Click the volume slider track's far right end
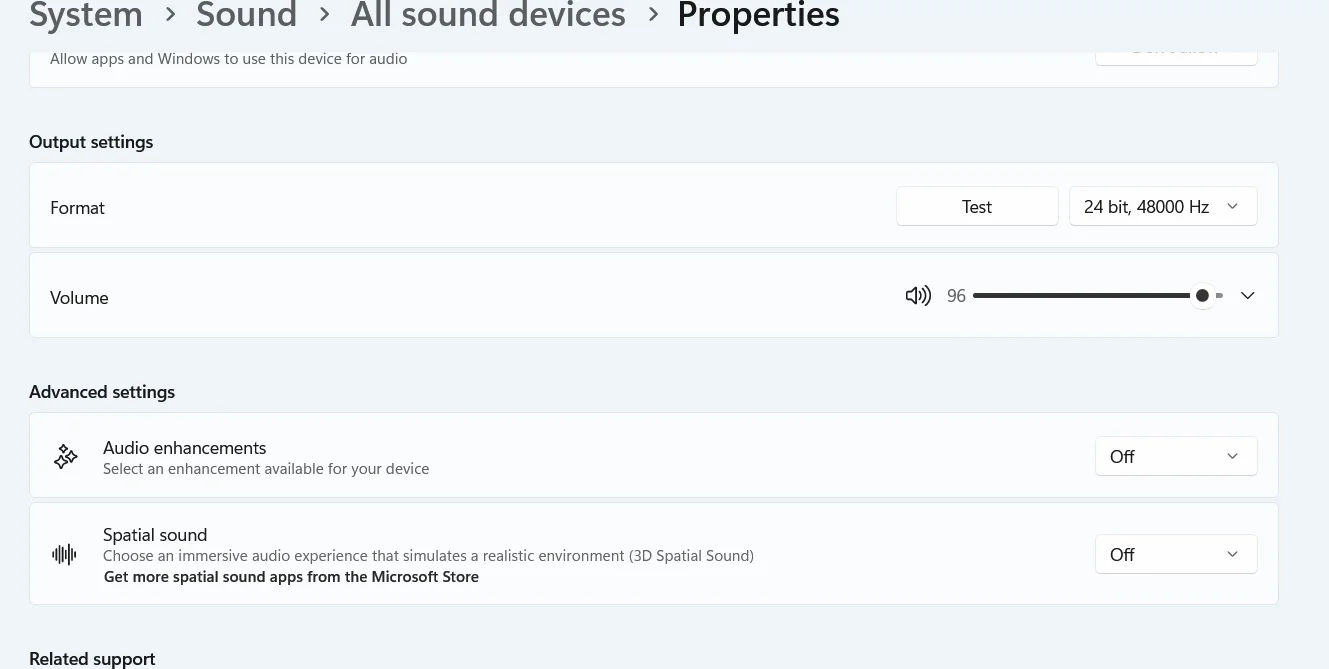This screenshot has width=1329, height=669. [x=1220, y=296]
